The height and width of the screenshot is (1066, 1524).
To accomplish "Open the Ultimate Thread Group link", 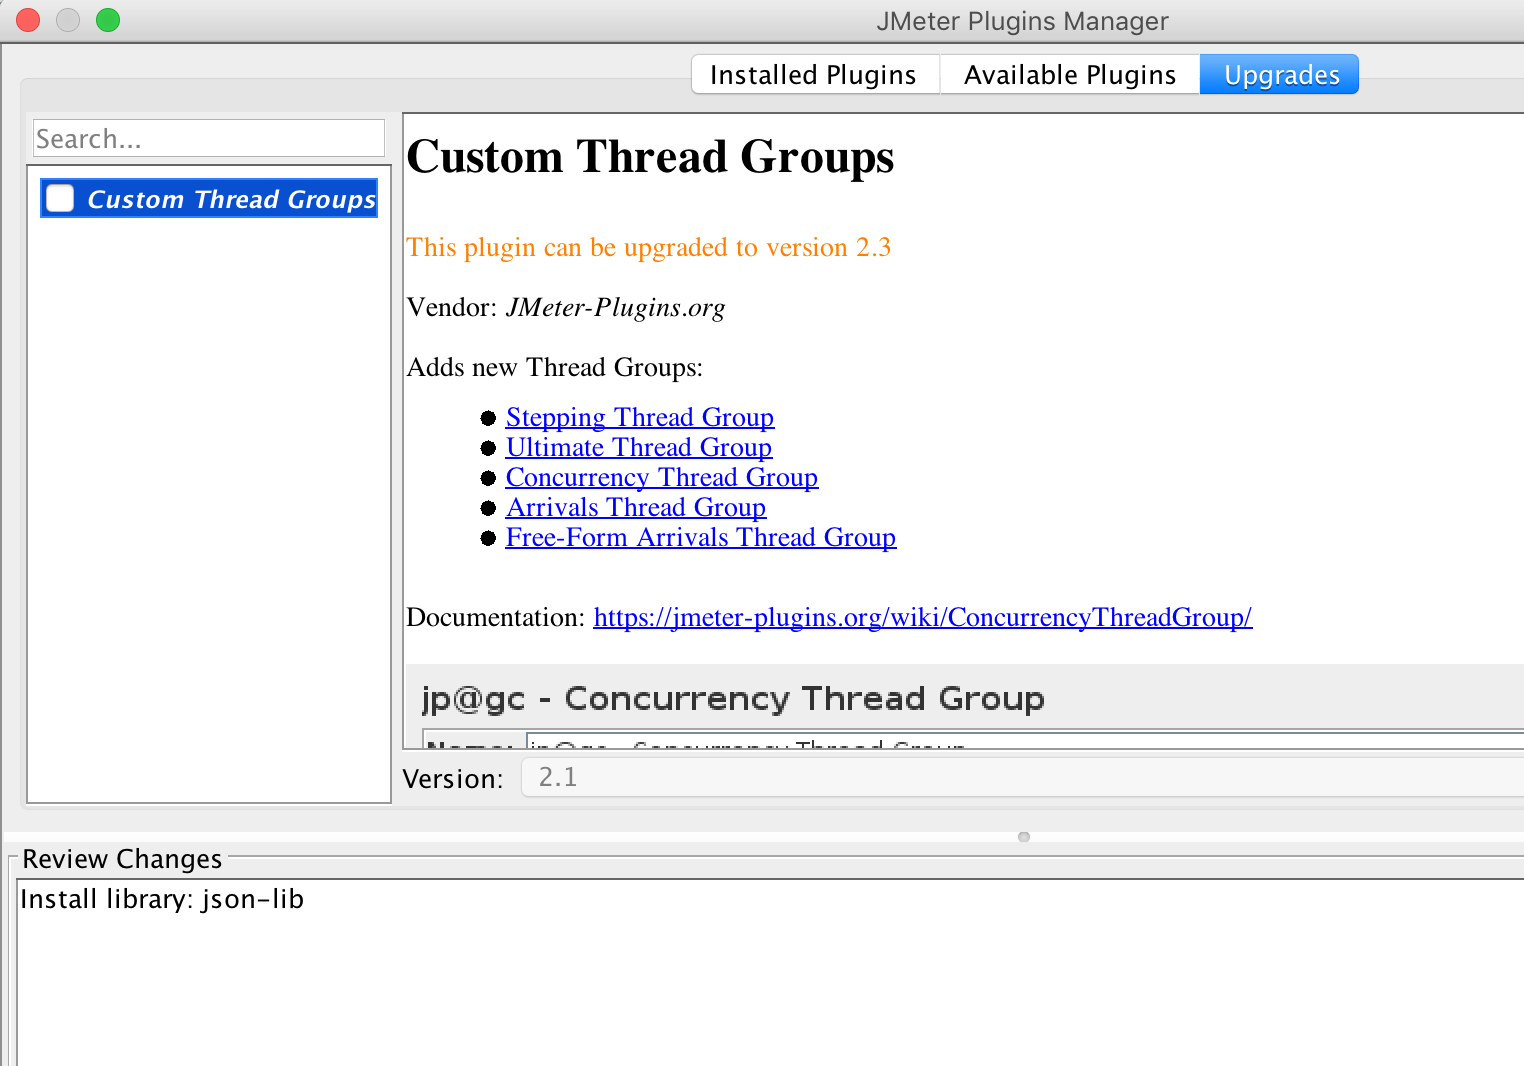I will coord(639,447).
